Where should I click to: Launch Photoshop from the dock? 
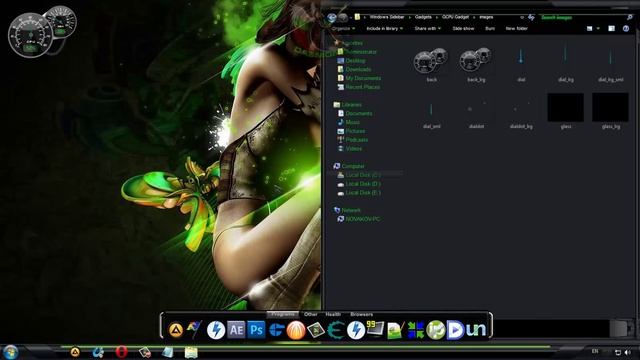click(x=256, y=330)
